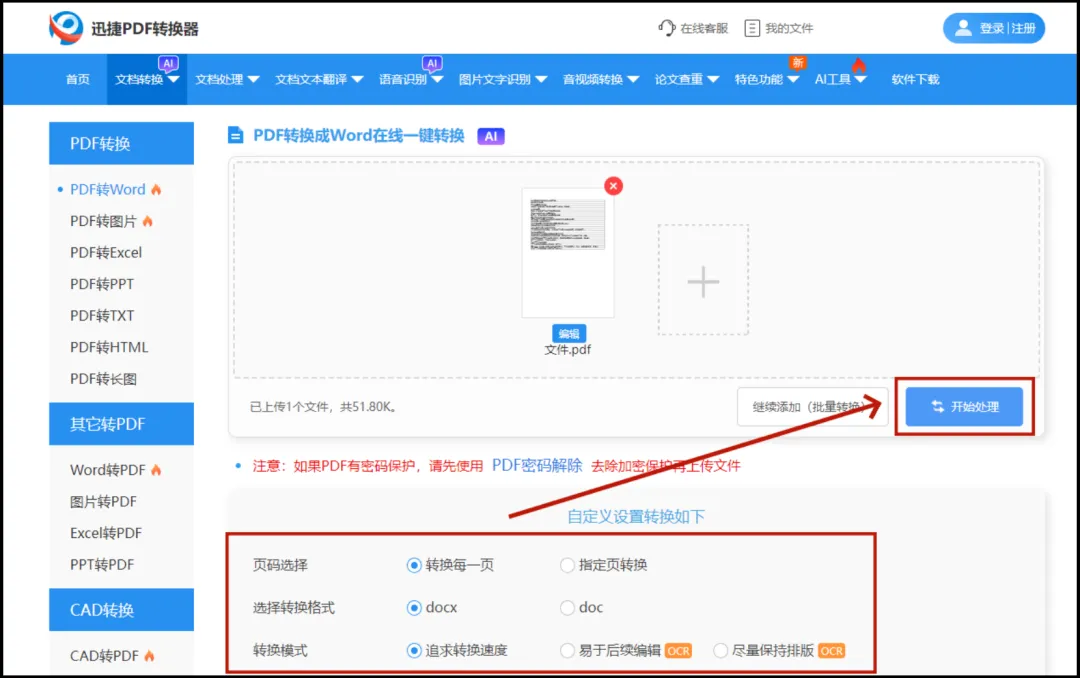
Task: Click the flame icon above AI工具
Action: 858,65
